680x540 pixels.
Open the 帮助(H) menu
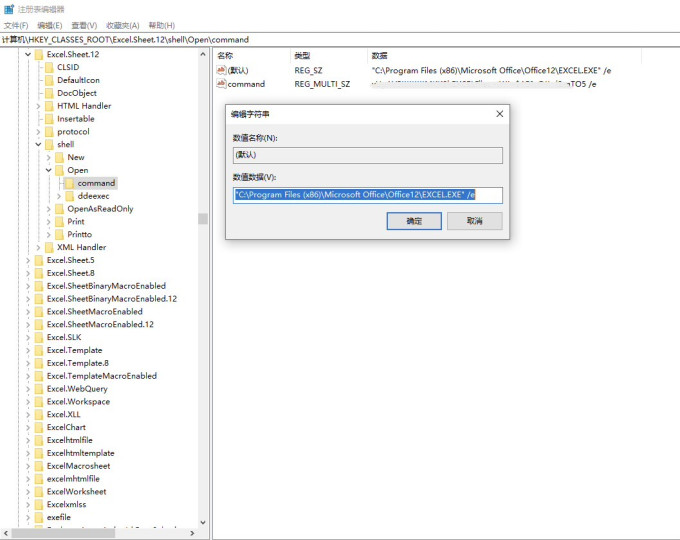click(x=161, y=26)
